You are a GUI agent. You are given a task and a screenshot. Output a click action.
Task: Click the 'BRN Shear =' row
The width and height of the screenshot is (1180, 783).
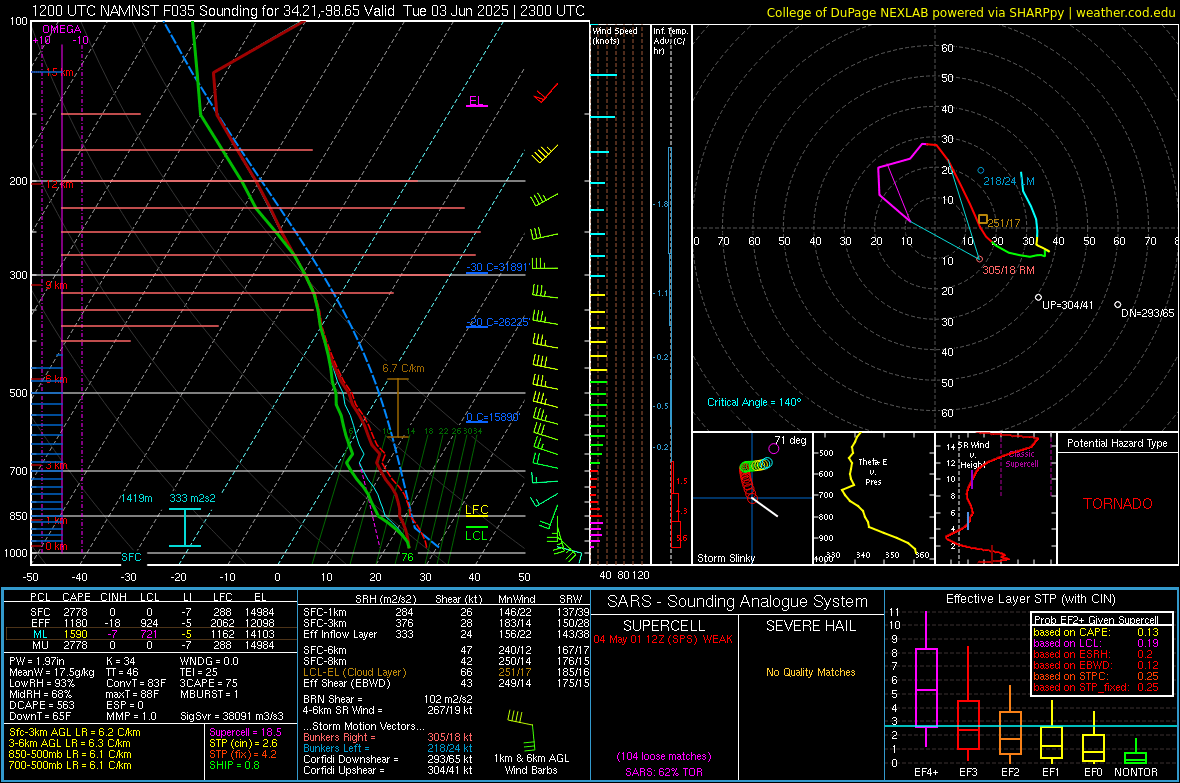pos(388,699)
